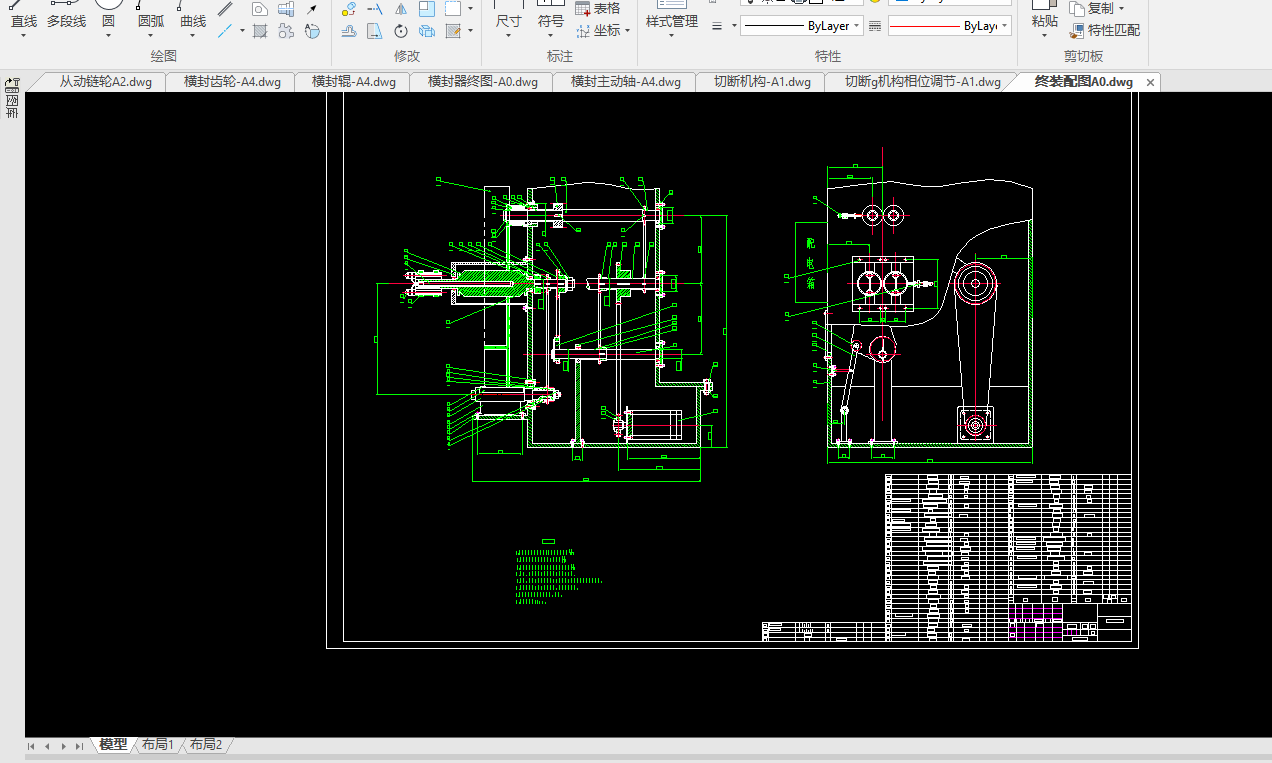
Task: Click the mirror icon in 修改 panel
Action: 401,9
